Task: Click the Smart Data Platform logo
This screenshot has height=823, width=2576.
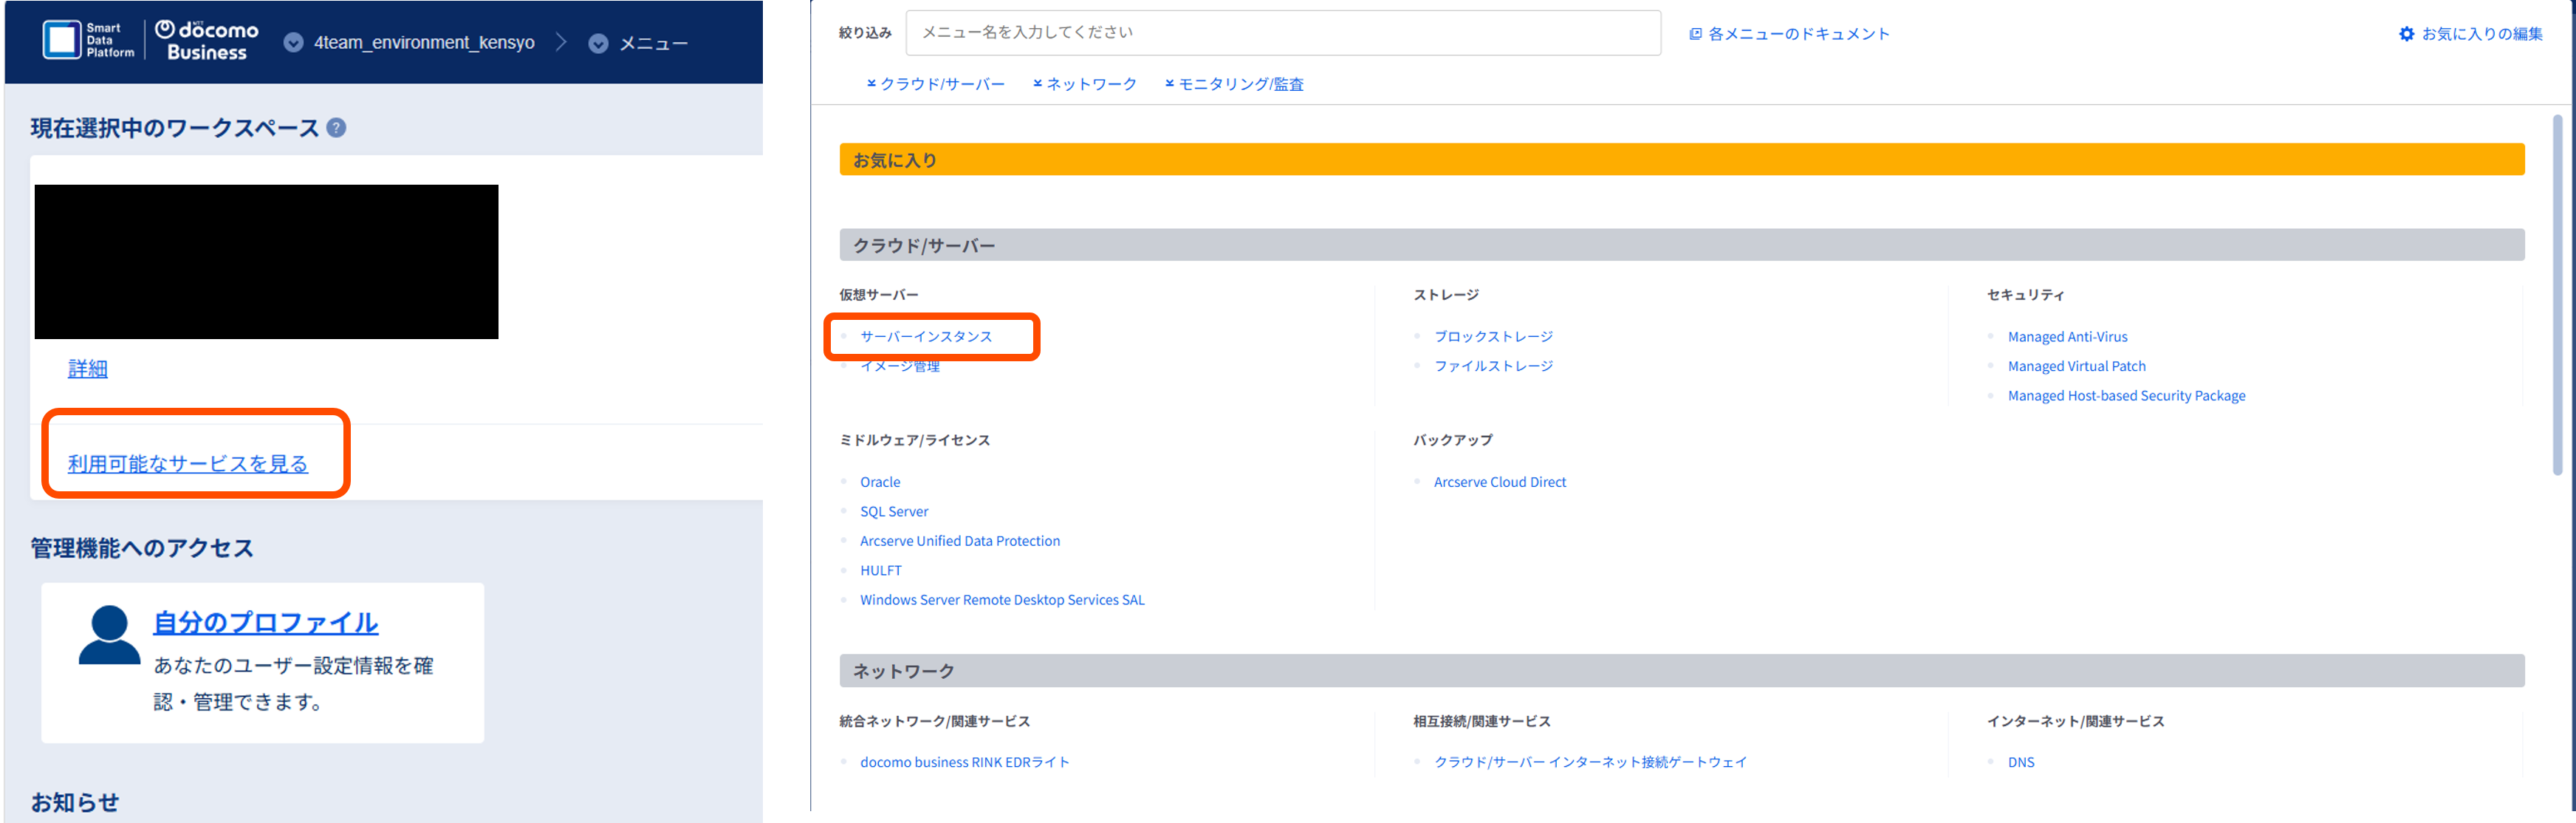Action: [x=88, y=40]
